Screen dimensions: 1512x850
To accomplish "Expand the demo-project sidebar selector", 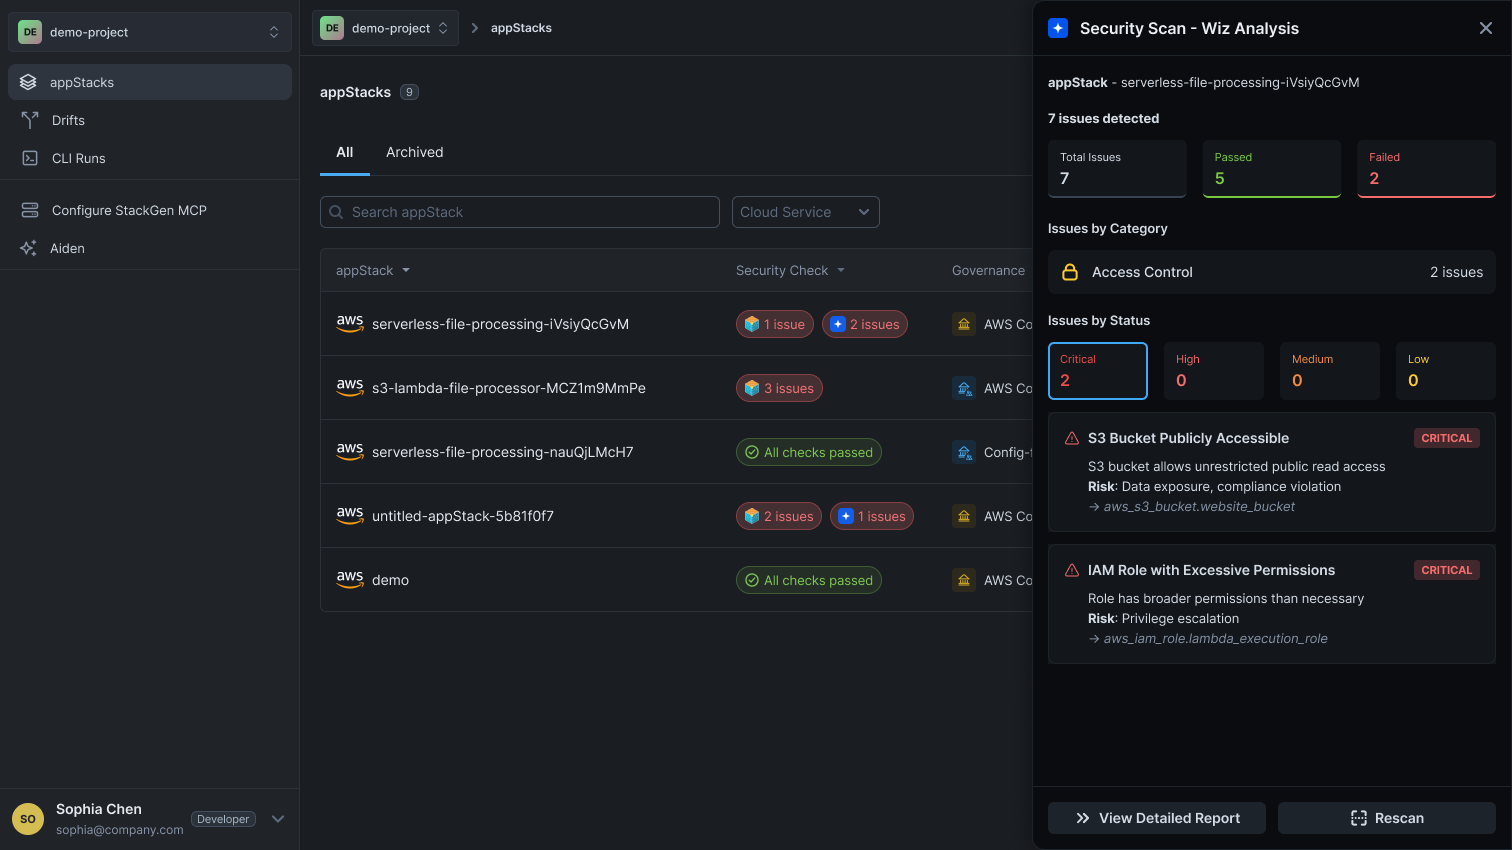I will click(150, 32).
